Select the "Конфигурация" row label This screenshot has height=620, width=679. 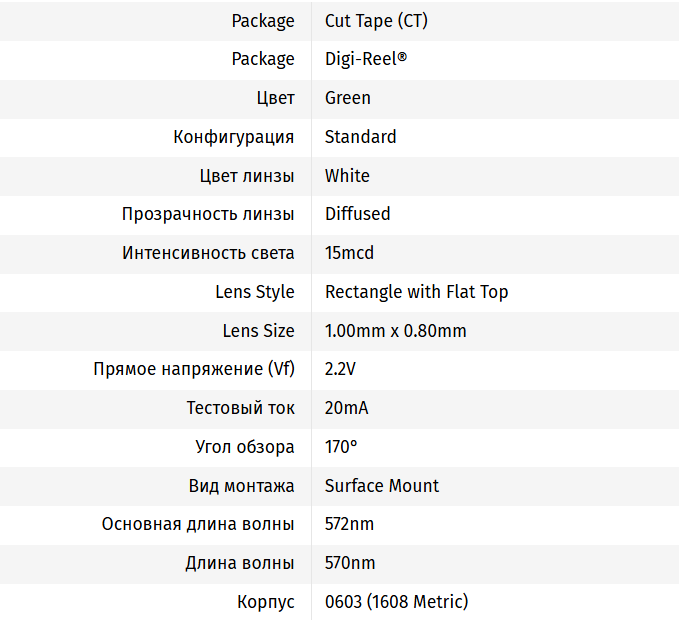(x=234, y=137)
